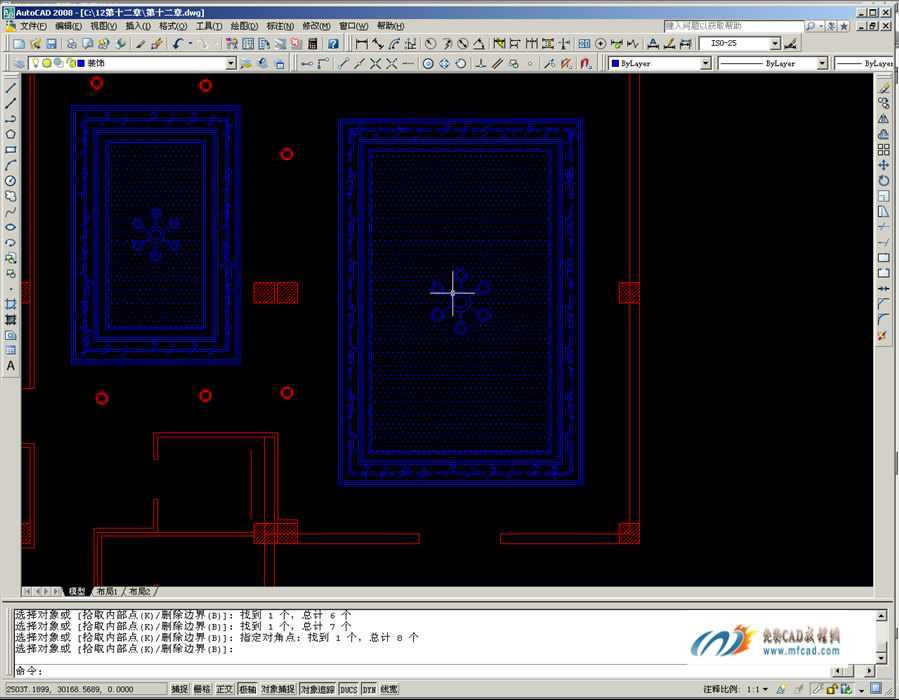
Task: Open the undo history dropdown arrow
Action: pos(190,44)
